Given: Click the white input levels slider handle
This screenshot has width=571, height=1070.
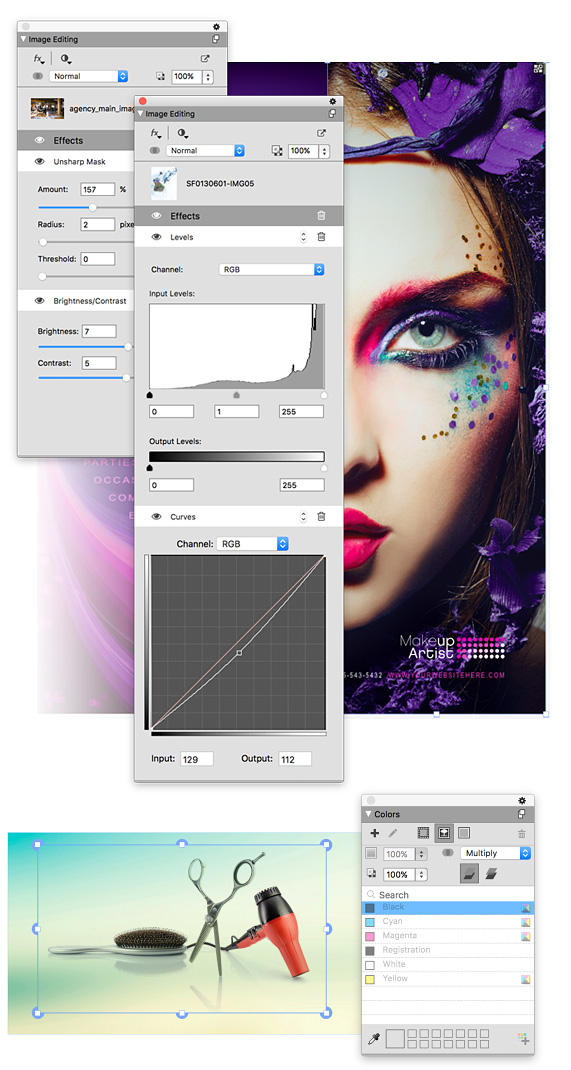Looking at the screenshot, I should [x=323, y=395].
